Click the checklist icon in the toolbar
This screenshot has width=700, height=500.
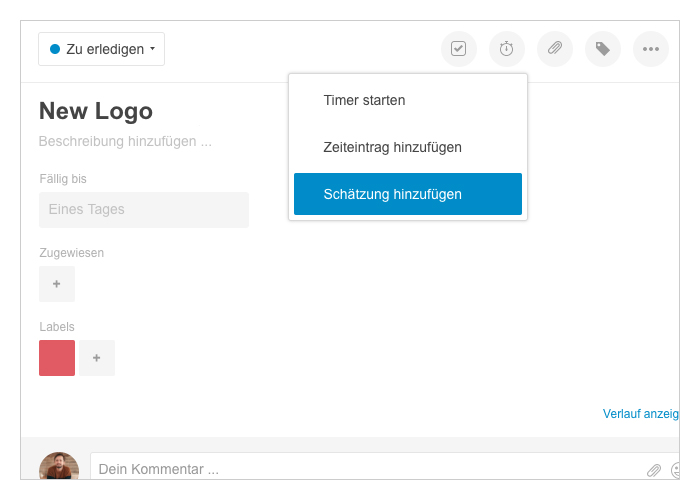[459, 49]
